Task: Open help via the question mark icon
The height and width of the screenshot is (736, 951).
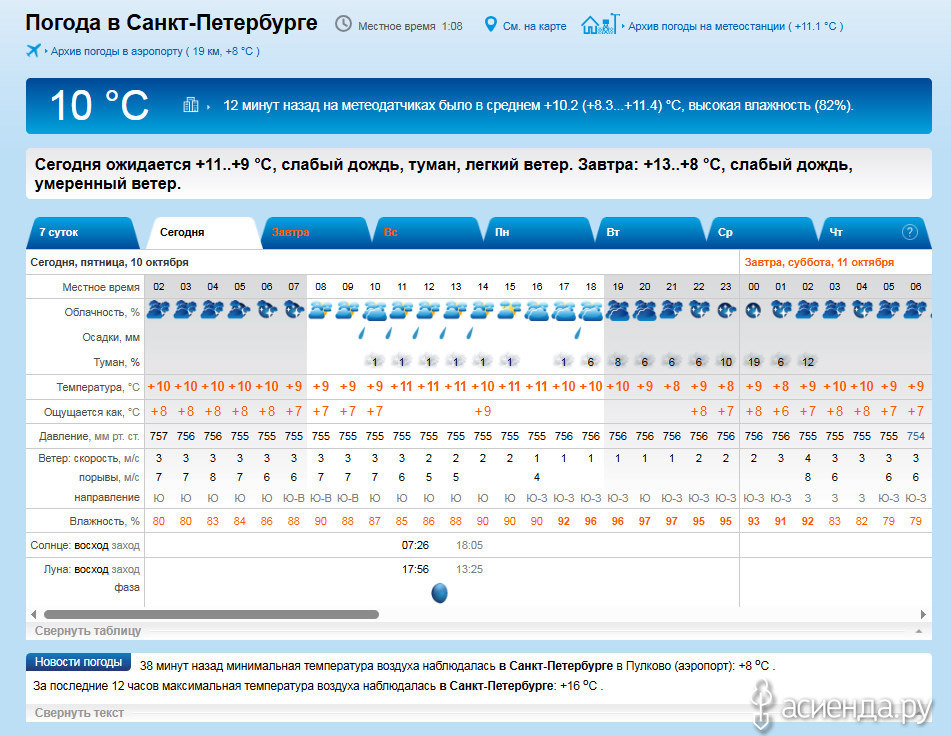Action: [x=909, y=232]
